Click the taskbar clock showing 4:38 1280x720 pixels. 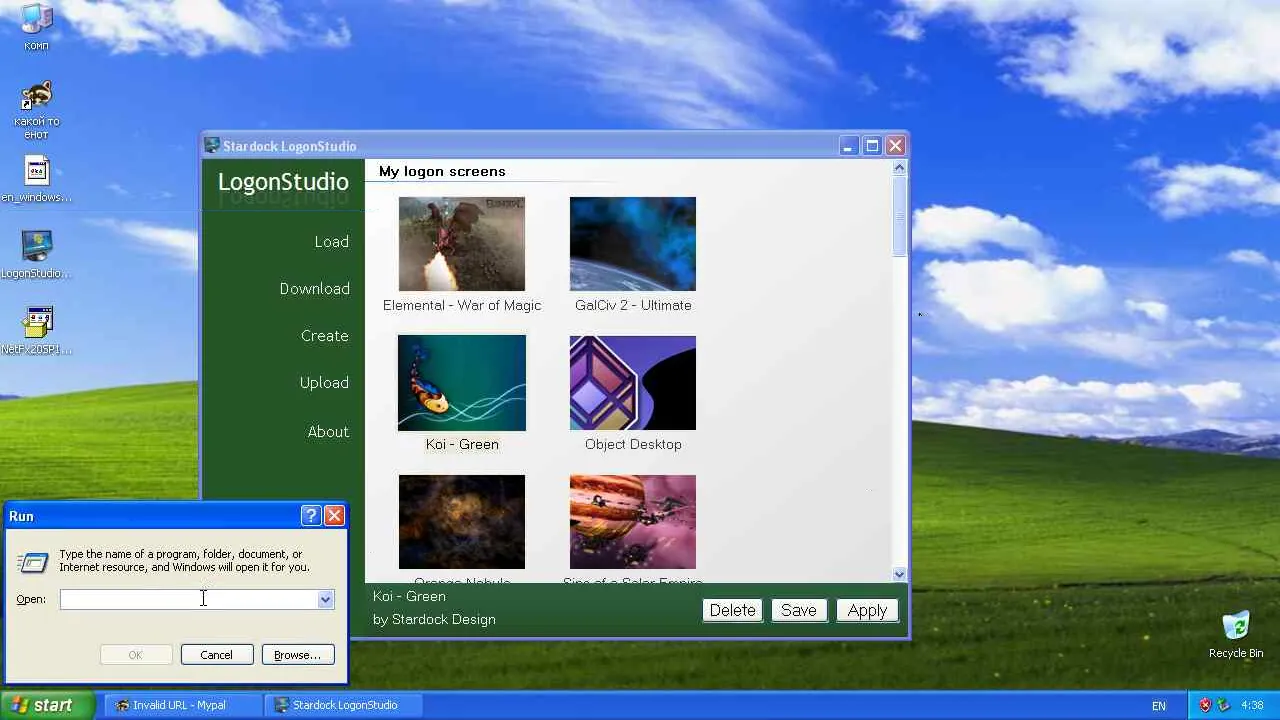pyautogui.click(x=1252, y=705)
